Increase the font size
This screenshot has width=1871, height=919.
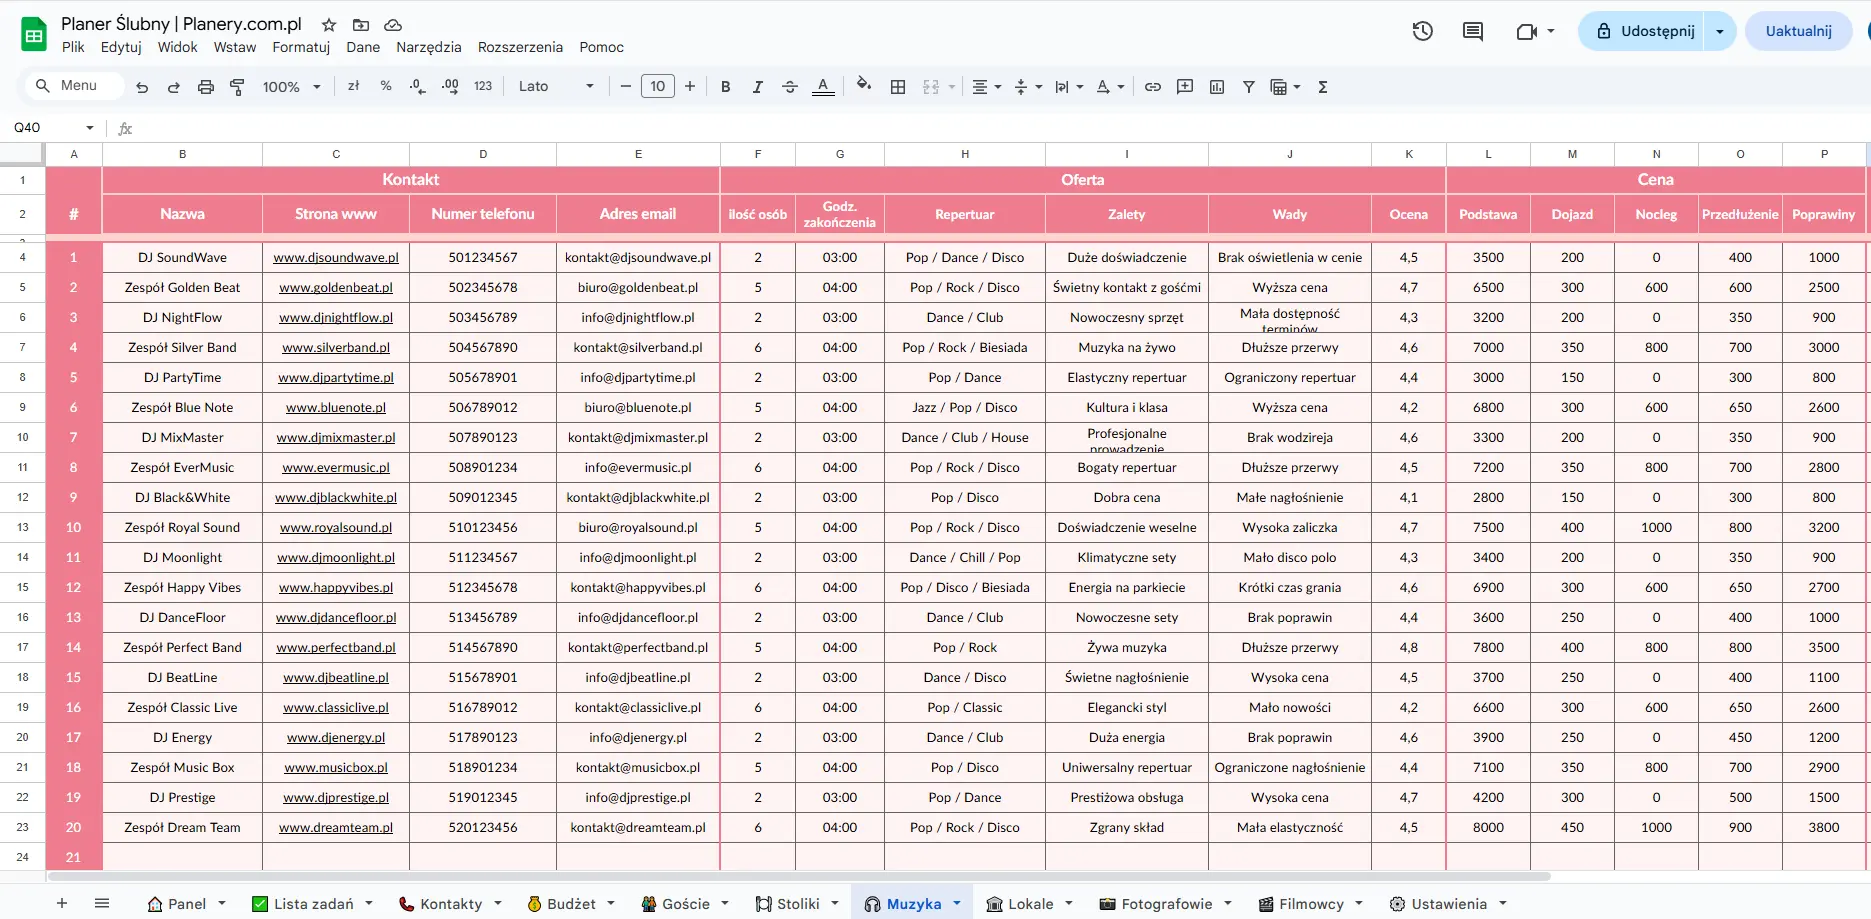click(690, 87)
